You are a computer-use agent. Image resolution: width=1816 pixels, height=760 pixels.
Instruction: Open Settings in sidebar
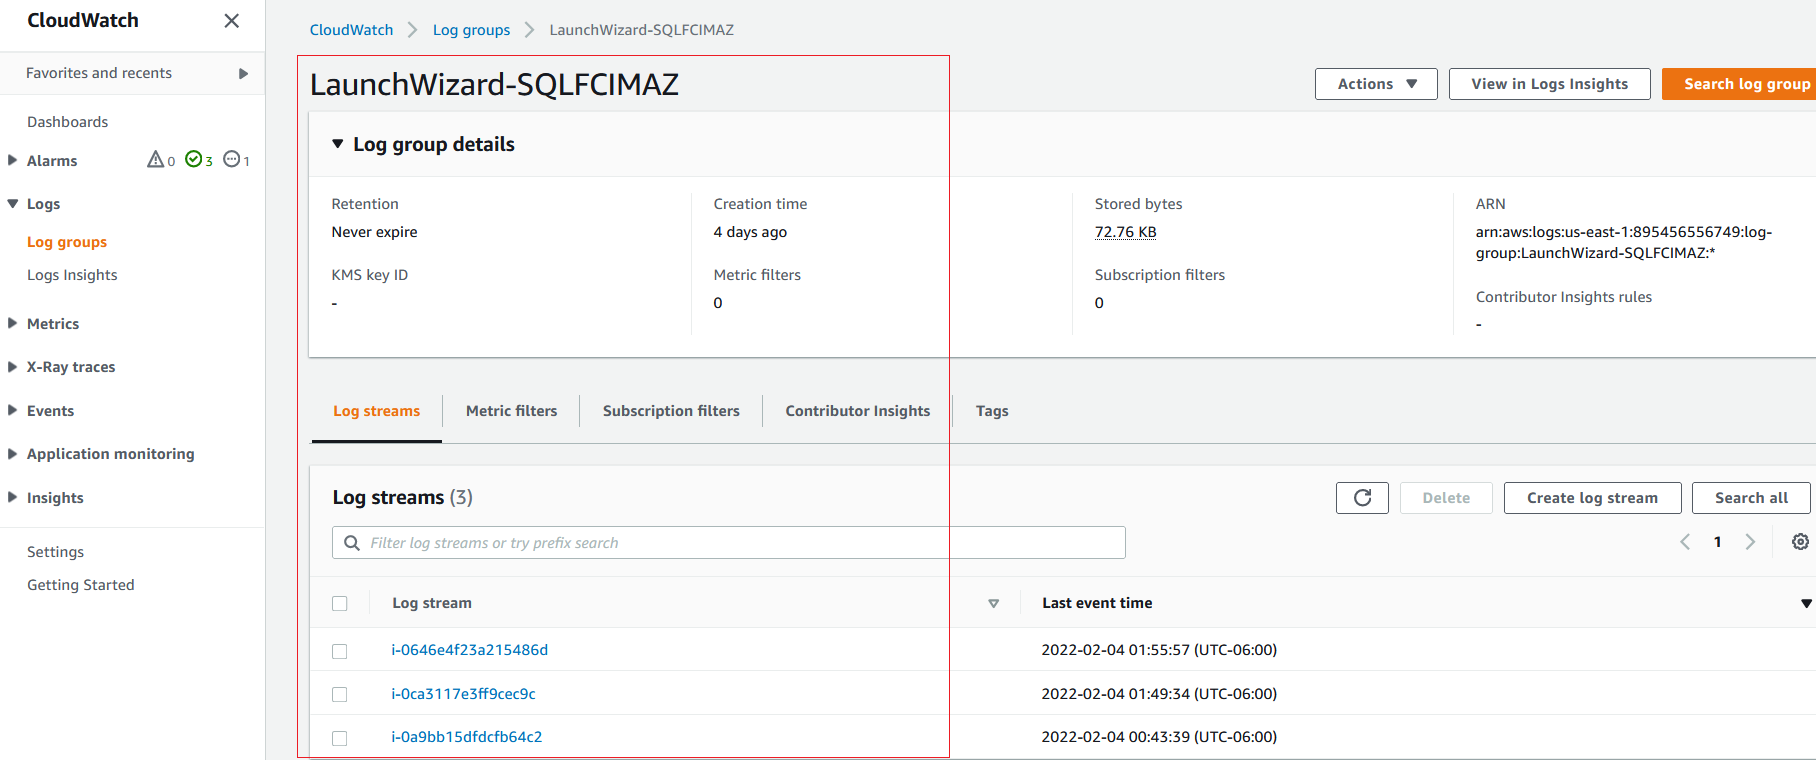(55, 552)
